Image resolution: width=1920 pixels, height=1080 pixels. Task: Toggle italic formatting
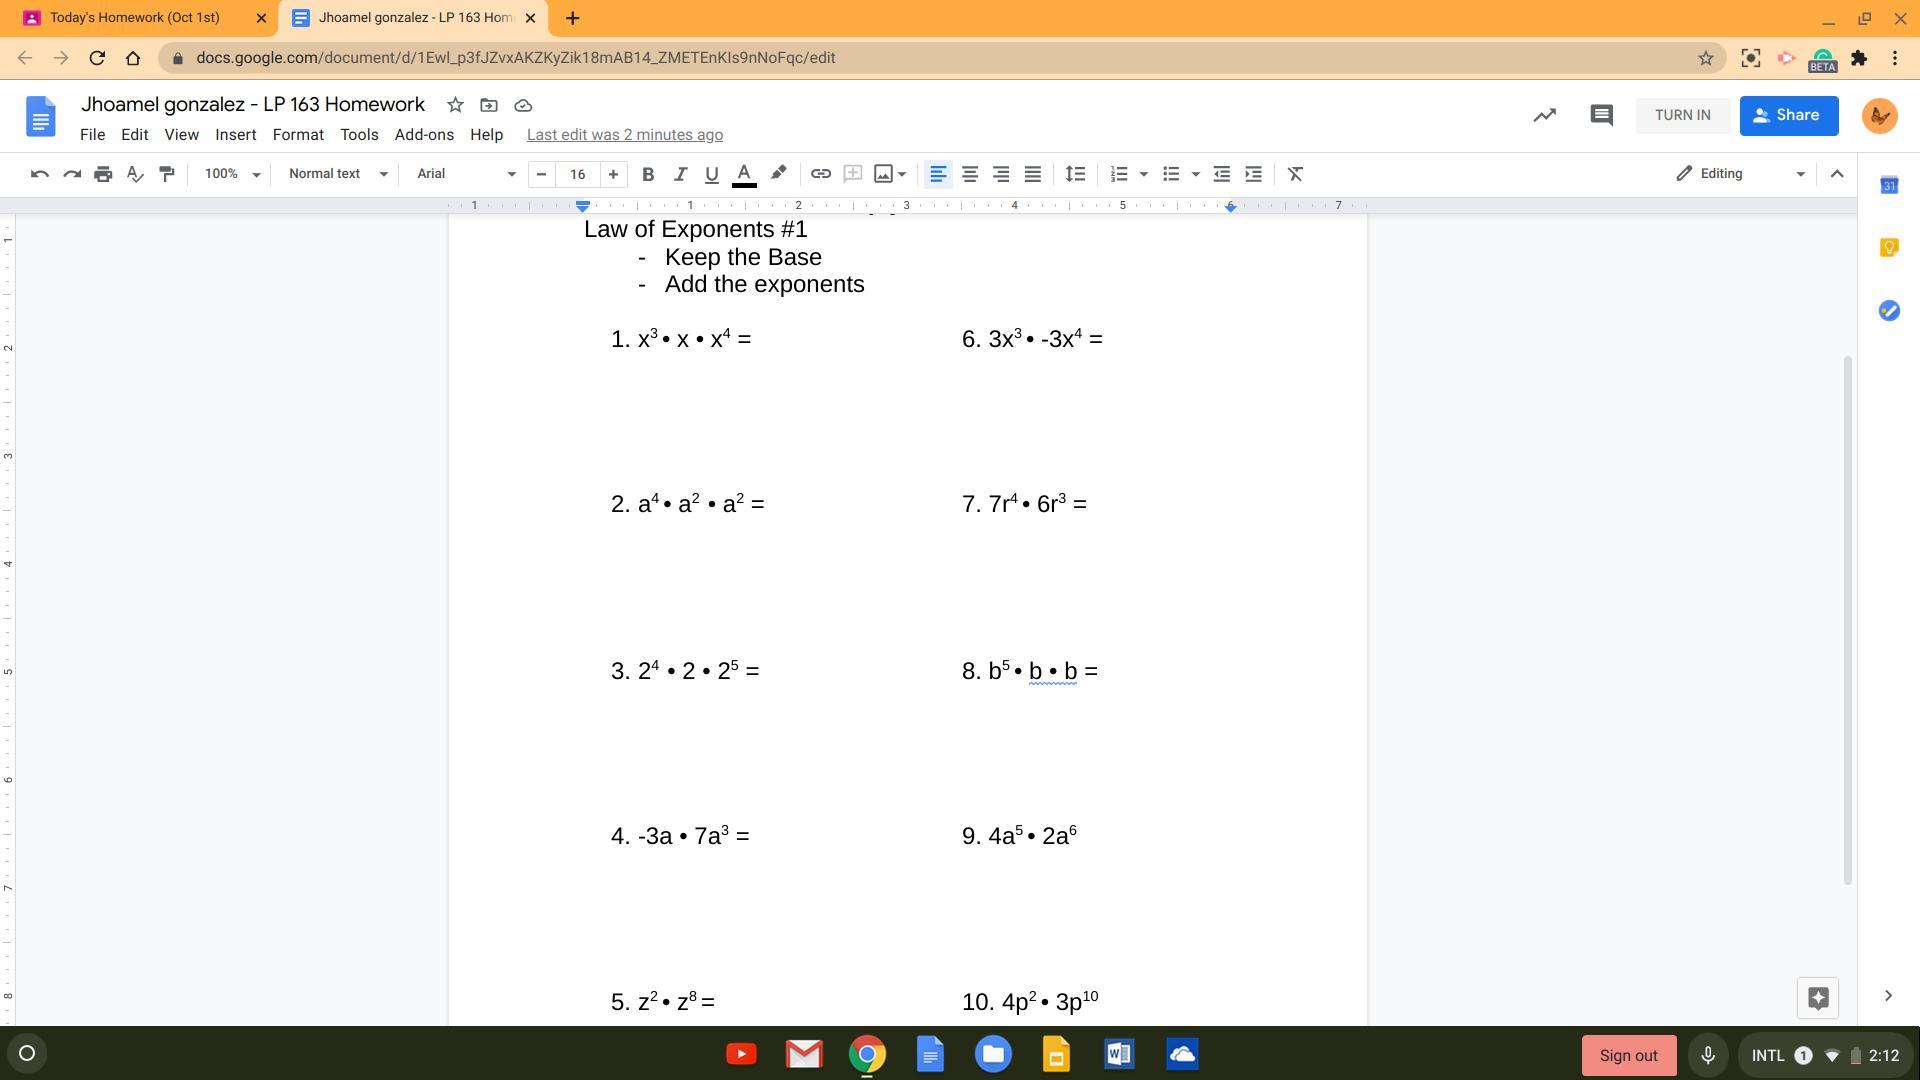(680, 174)
